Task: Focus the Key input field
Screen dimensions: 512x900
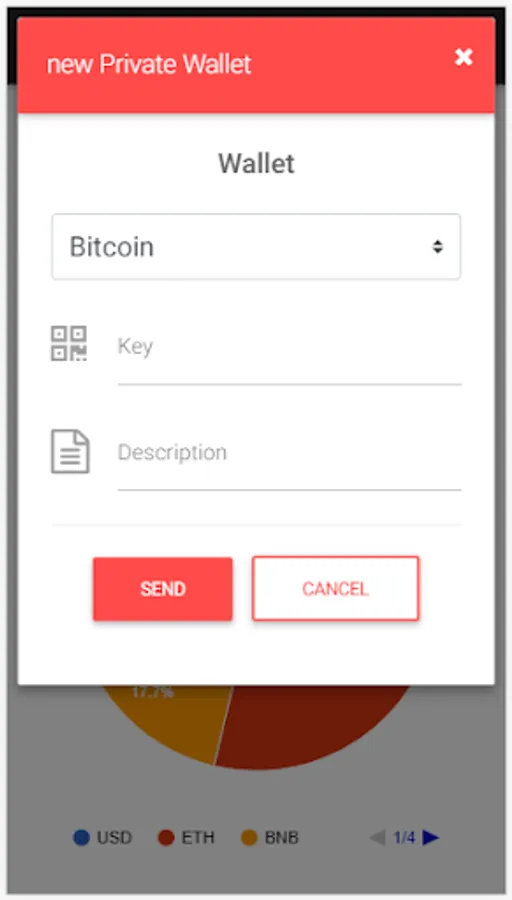Action: pos(289,347)
